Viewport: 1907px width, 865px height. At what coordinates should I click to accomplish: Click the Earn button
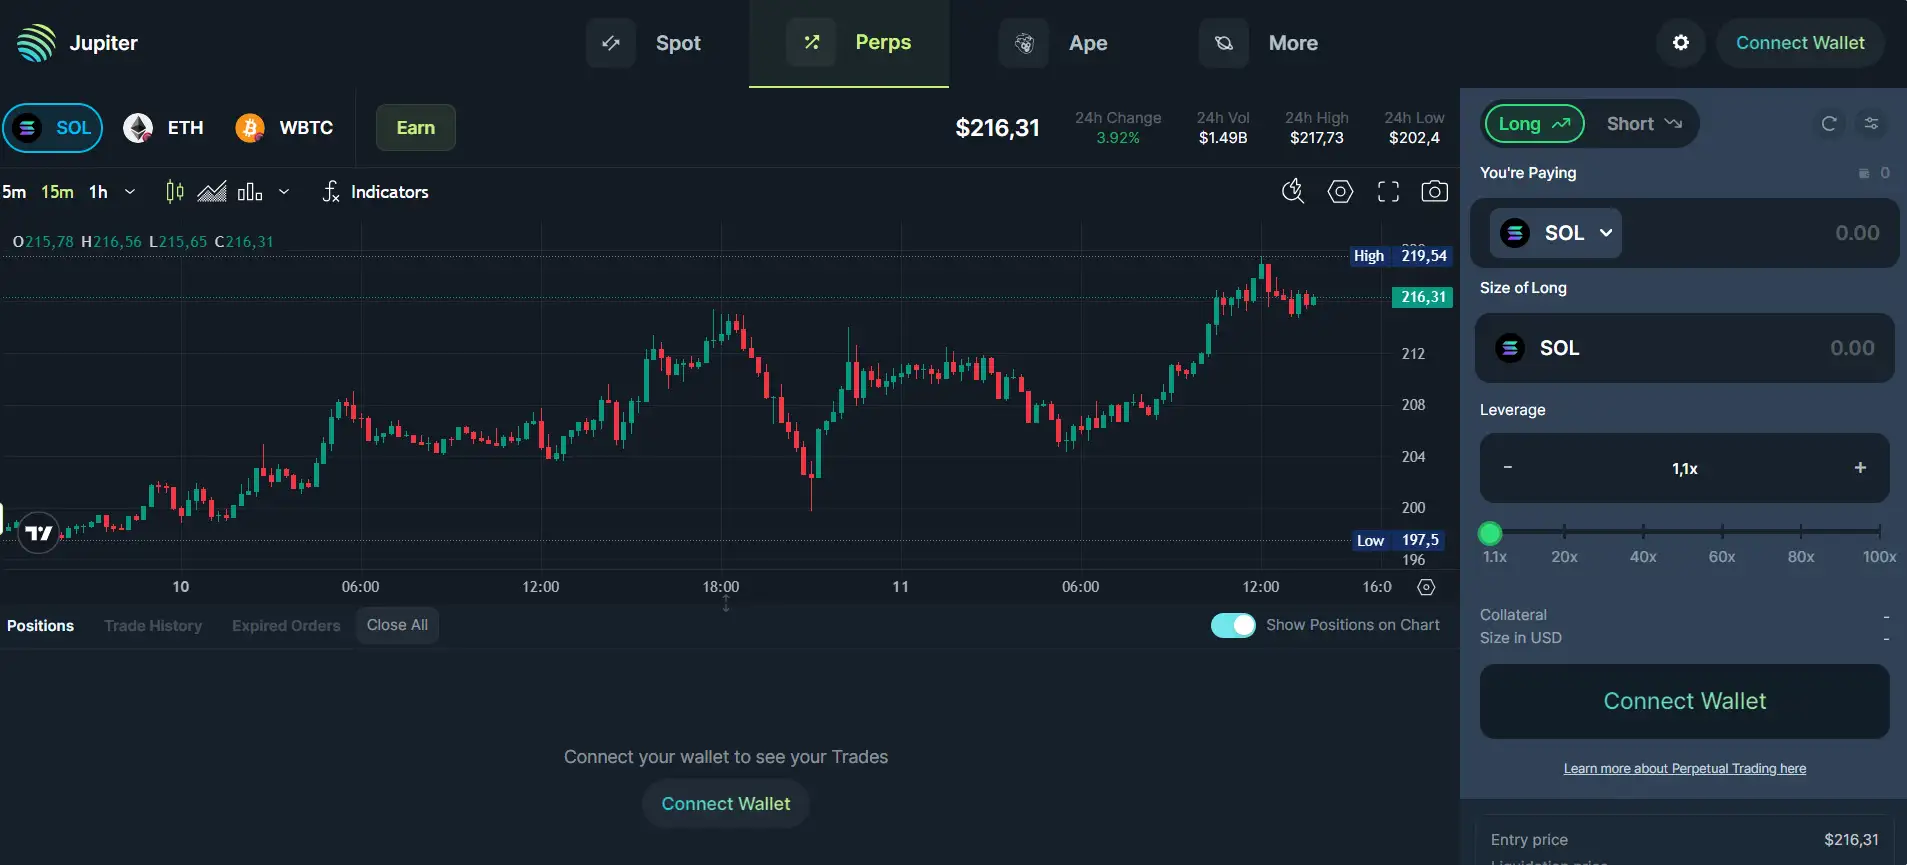coord(415,128)
